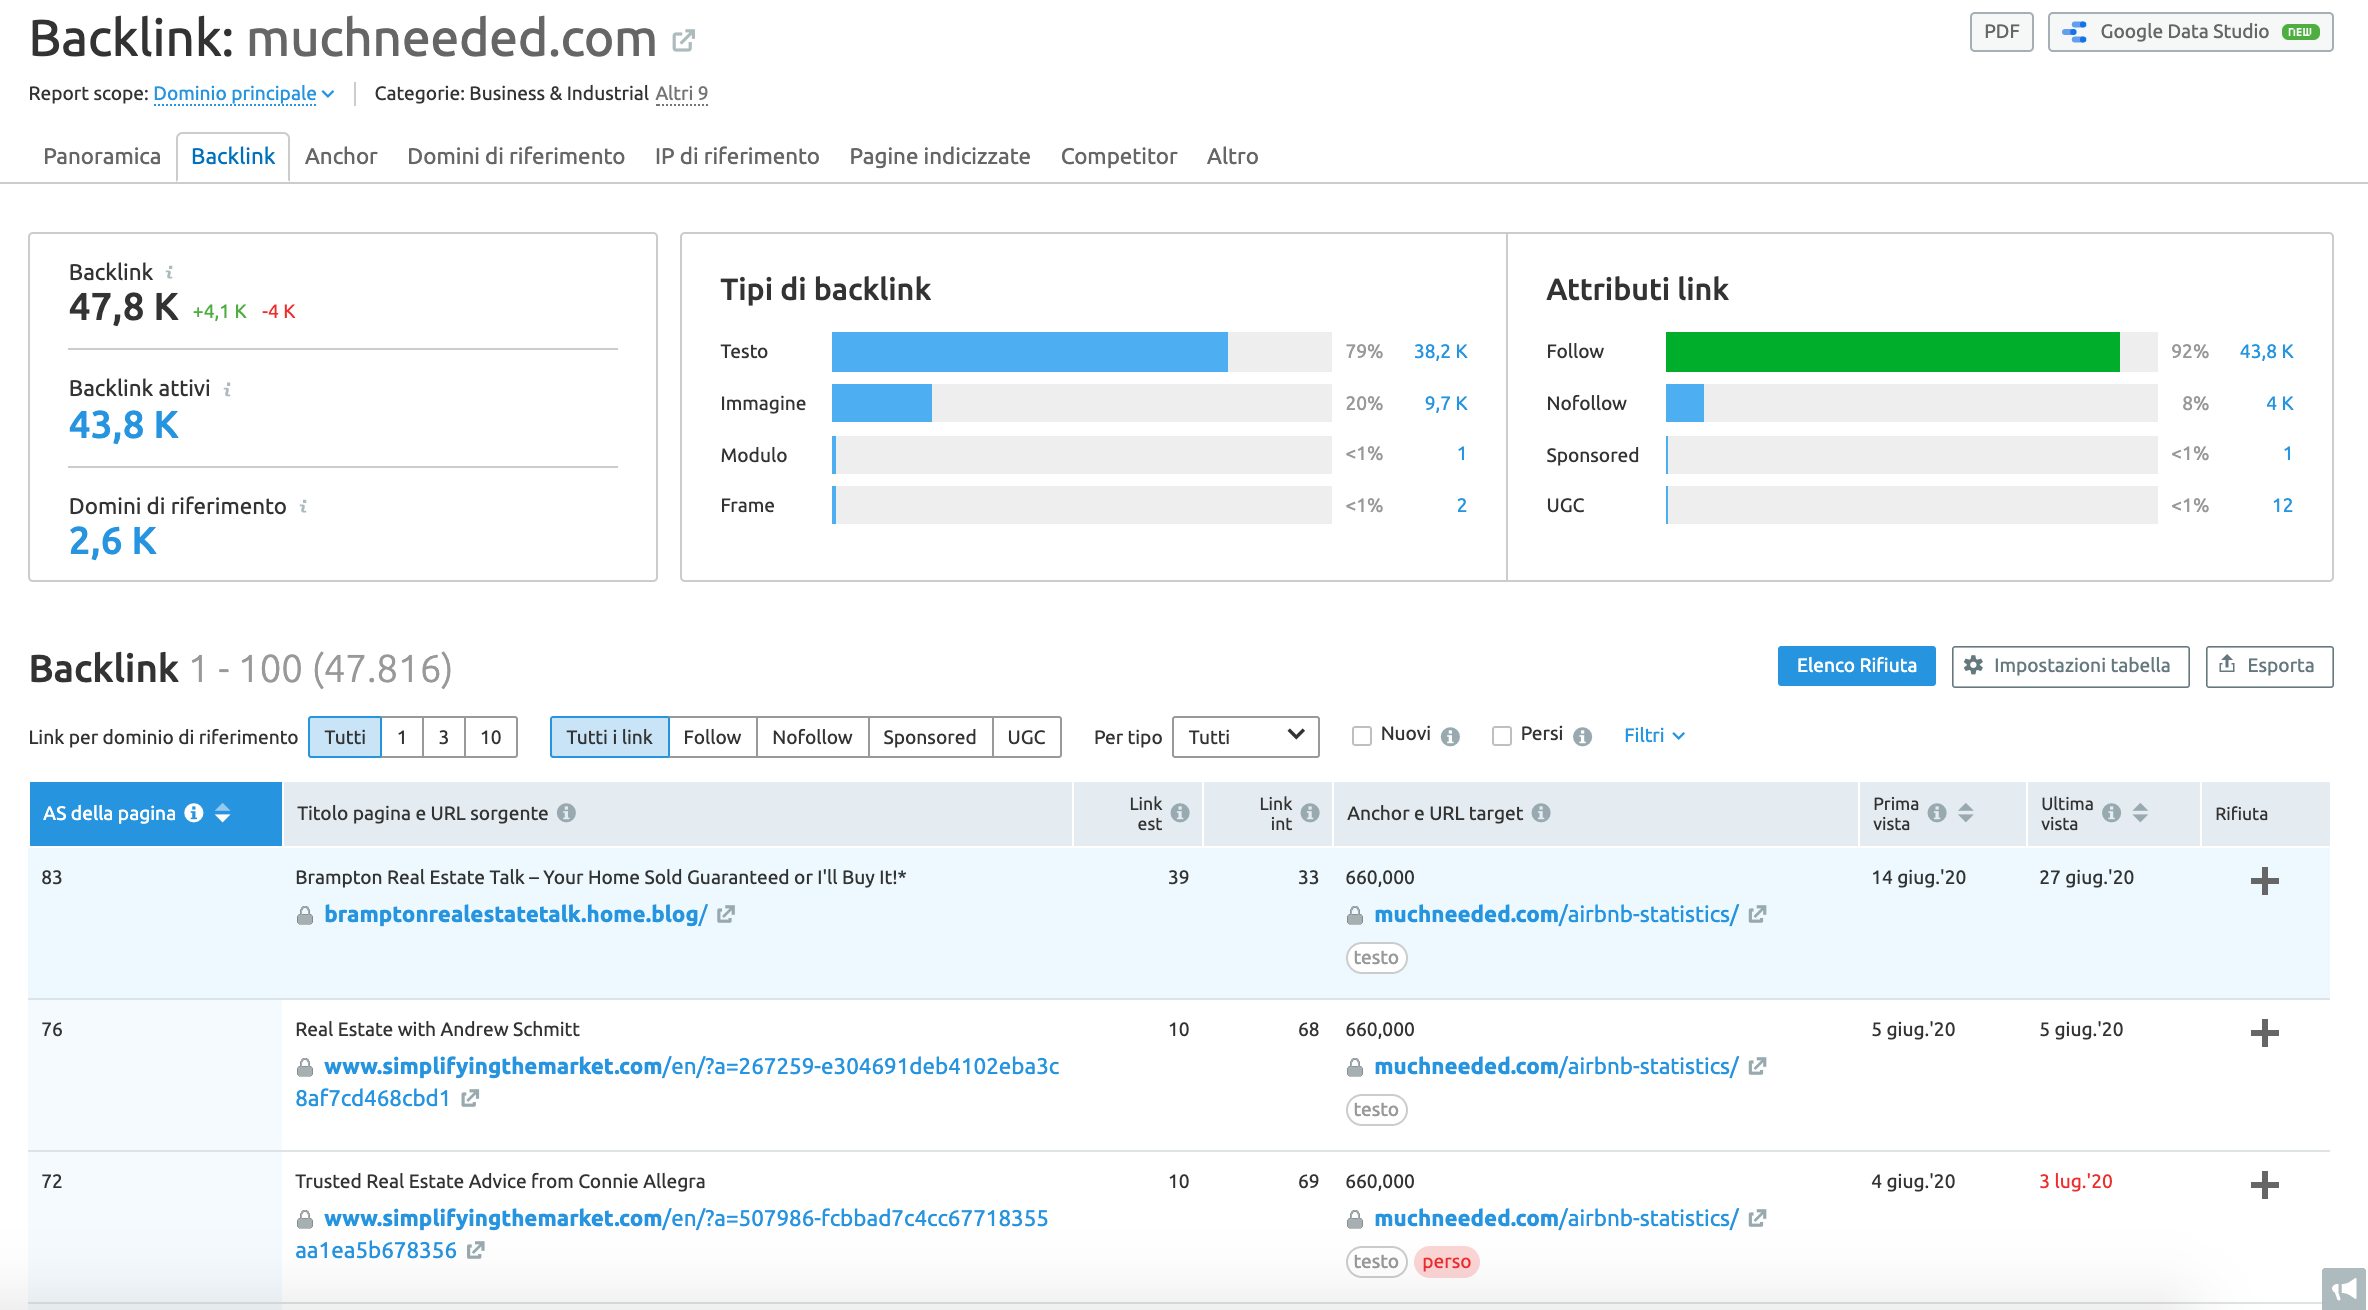The image size is (2368, 1310).
Task: Select 10 links per dominio di riferimento
Action: point(491,737)
